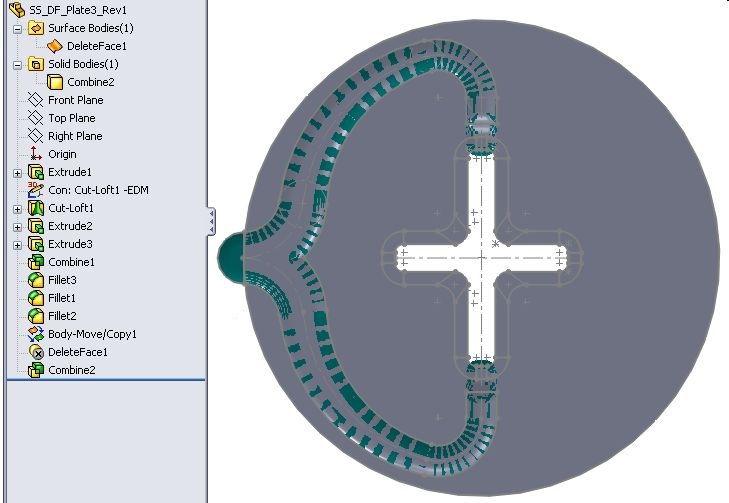Expand the Extrude3 feature node
Screen dimensions: 729x503
point(17,245)
